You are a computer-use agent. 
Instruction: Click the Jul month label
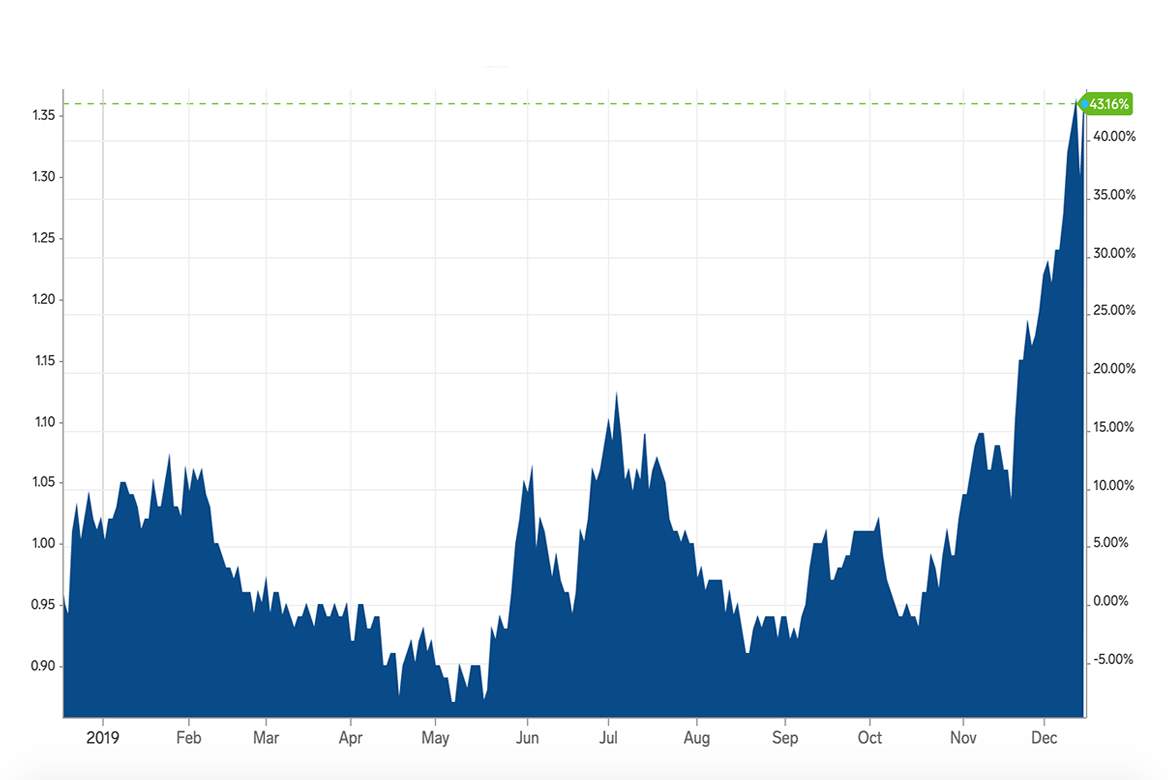[608, 737]
